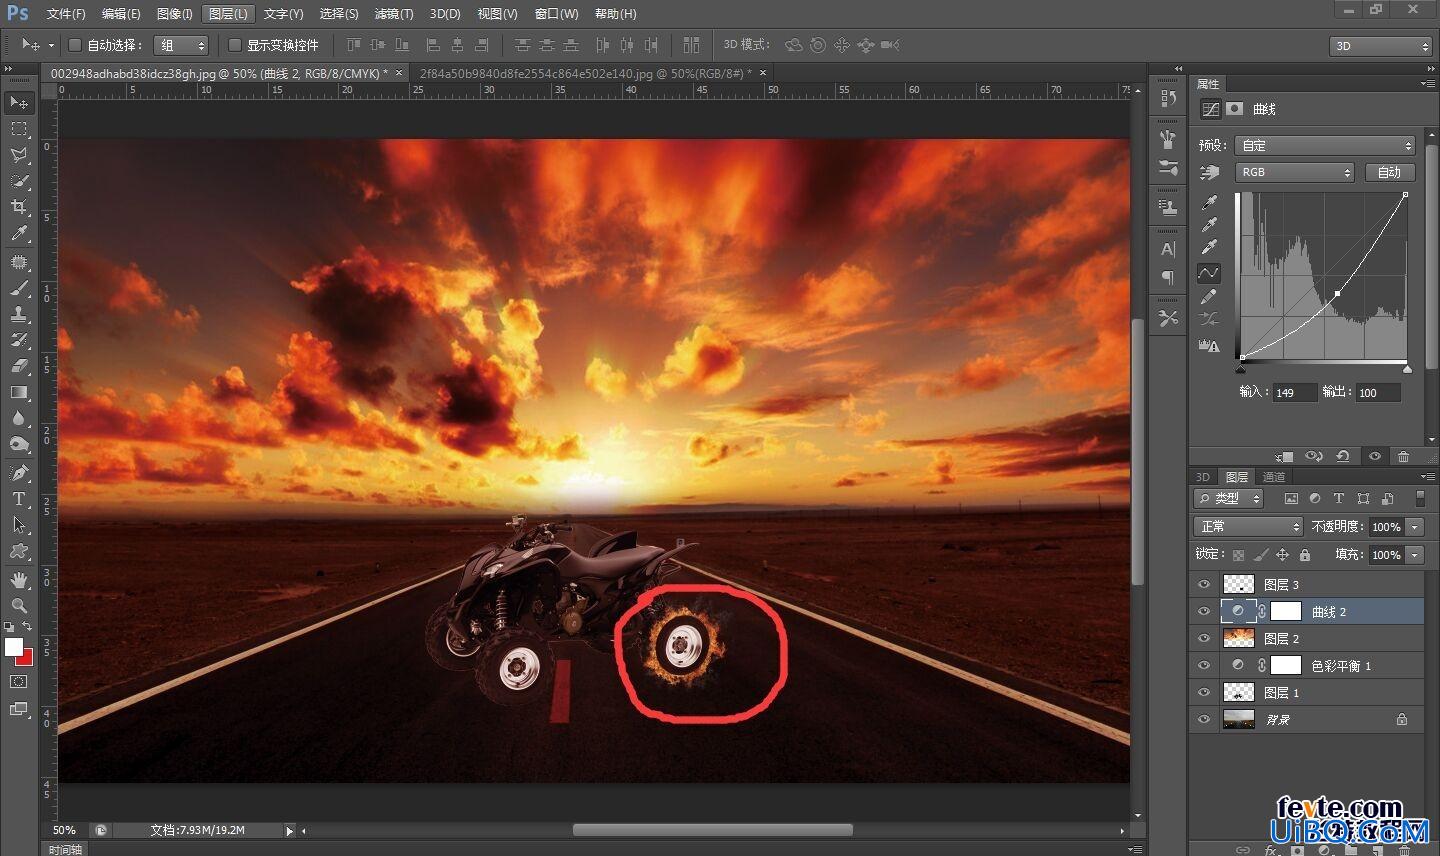This screenshot has width=1440, height=856.
Task: Click the 时间轴 panel label
Action: (x=65, y=849)
